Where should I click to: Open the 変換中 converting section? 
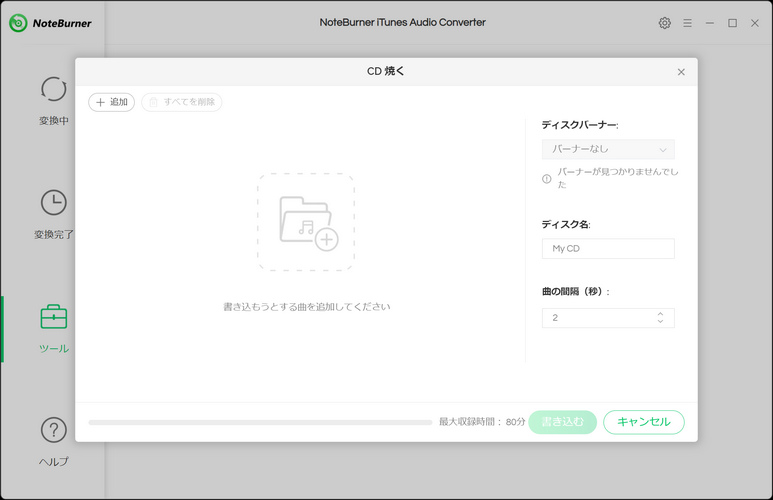pos(54,101)
